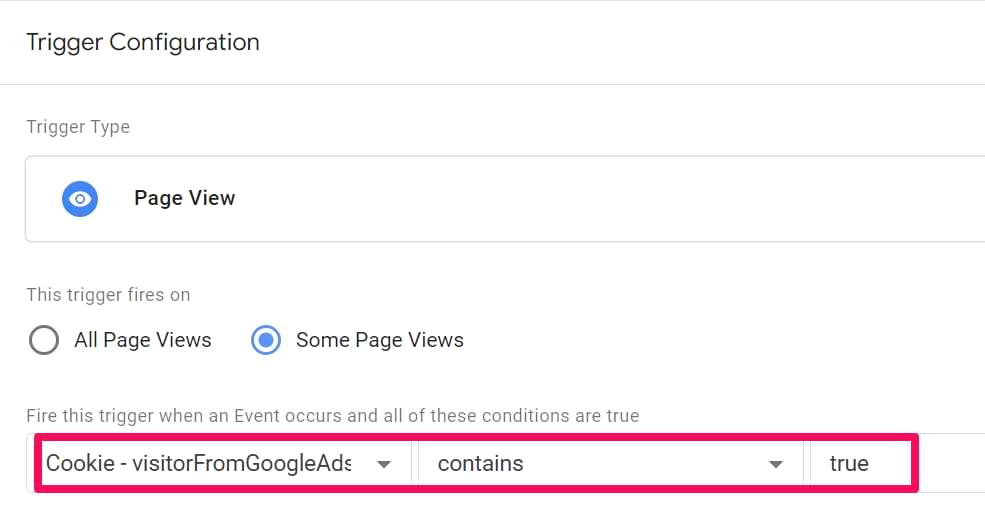Click the "contains" text in the operator field
Viewport: 985px width, 523px height.
[x=481, y=464]
